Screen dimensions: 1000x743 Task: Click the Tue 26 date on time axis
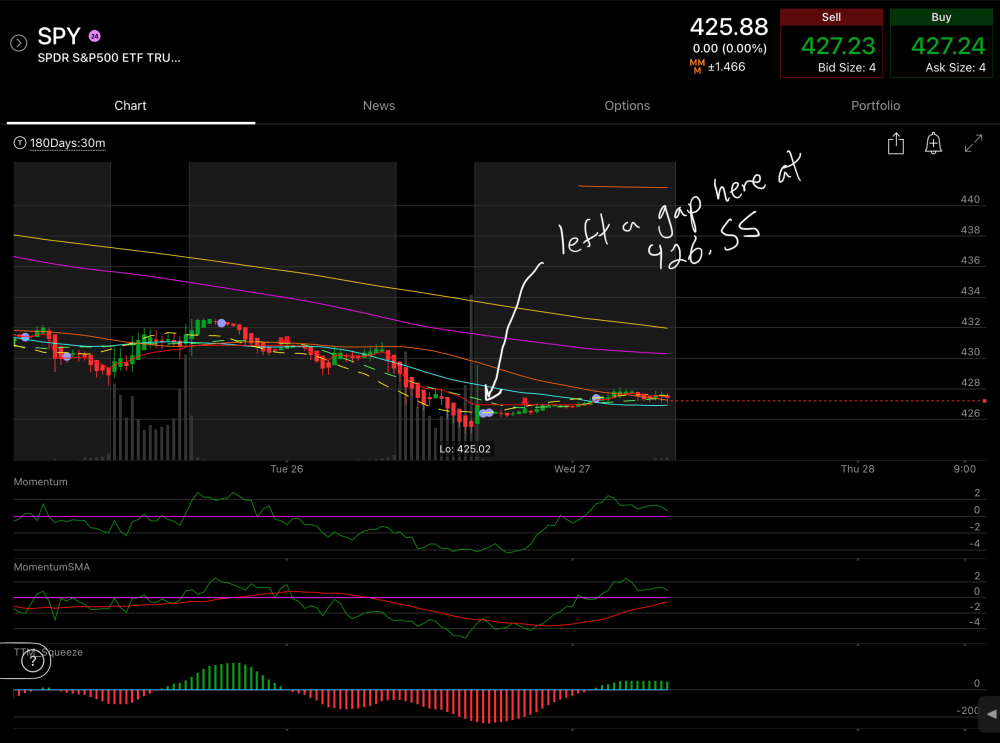pos(286,469)
